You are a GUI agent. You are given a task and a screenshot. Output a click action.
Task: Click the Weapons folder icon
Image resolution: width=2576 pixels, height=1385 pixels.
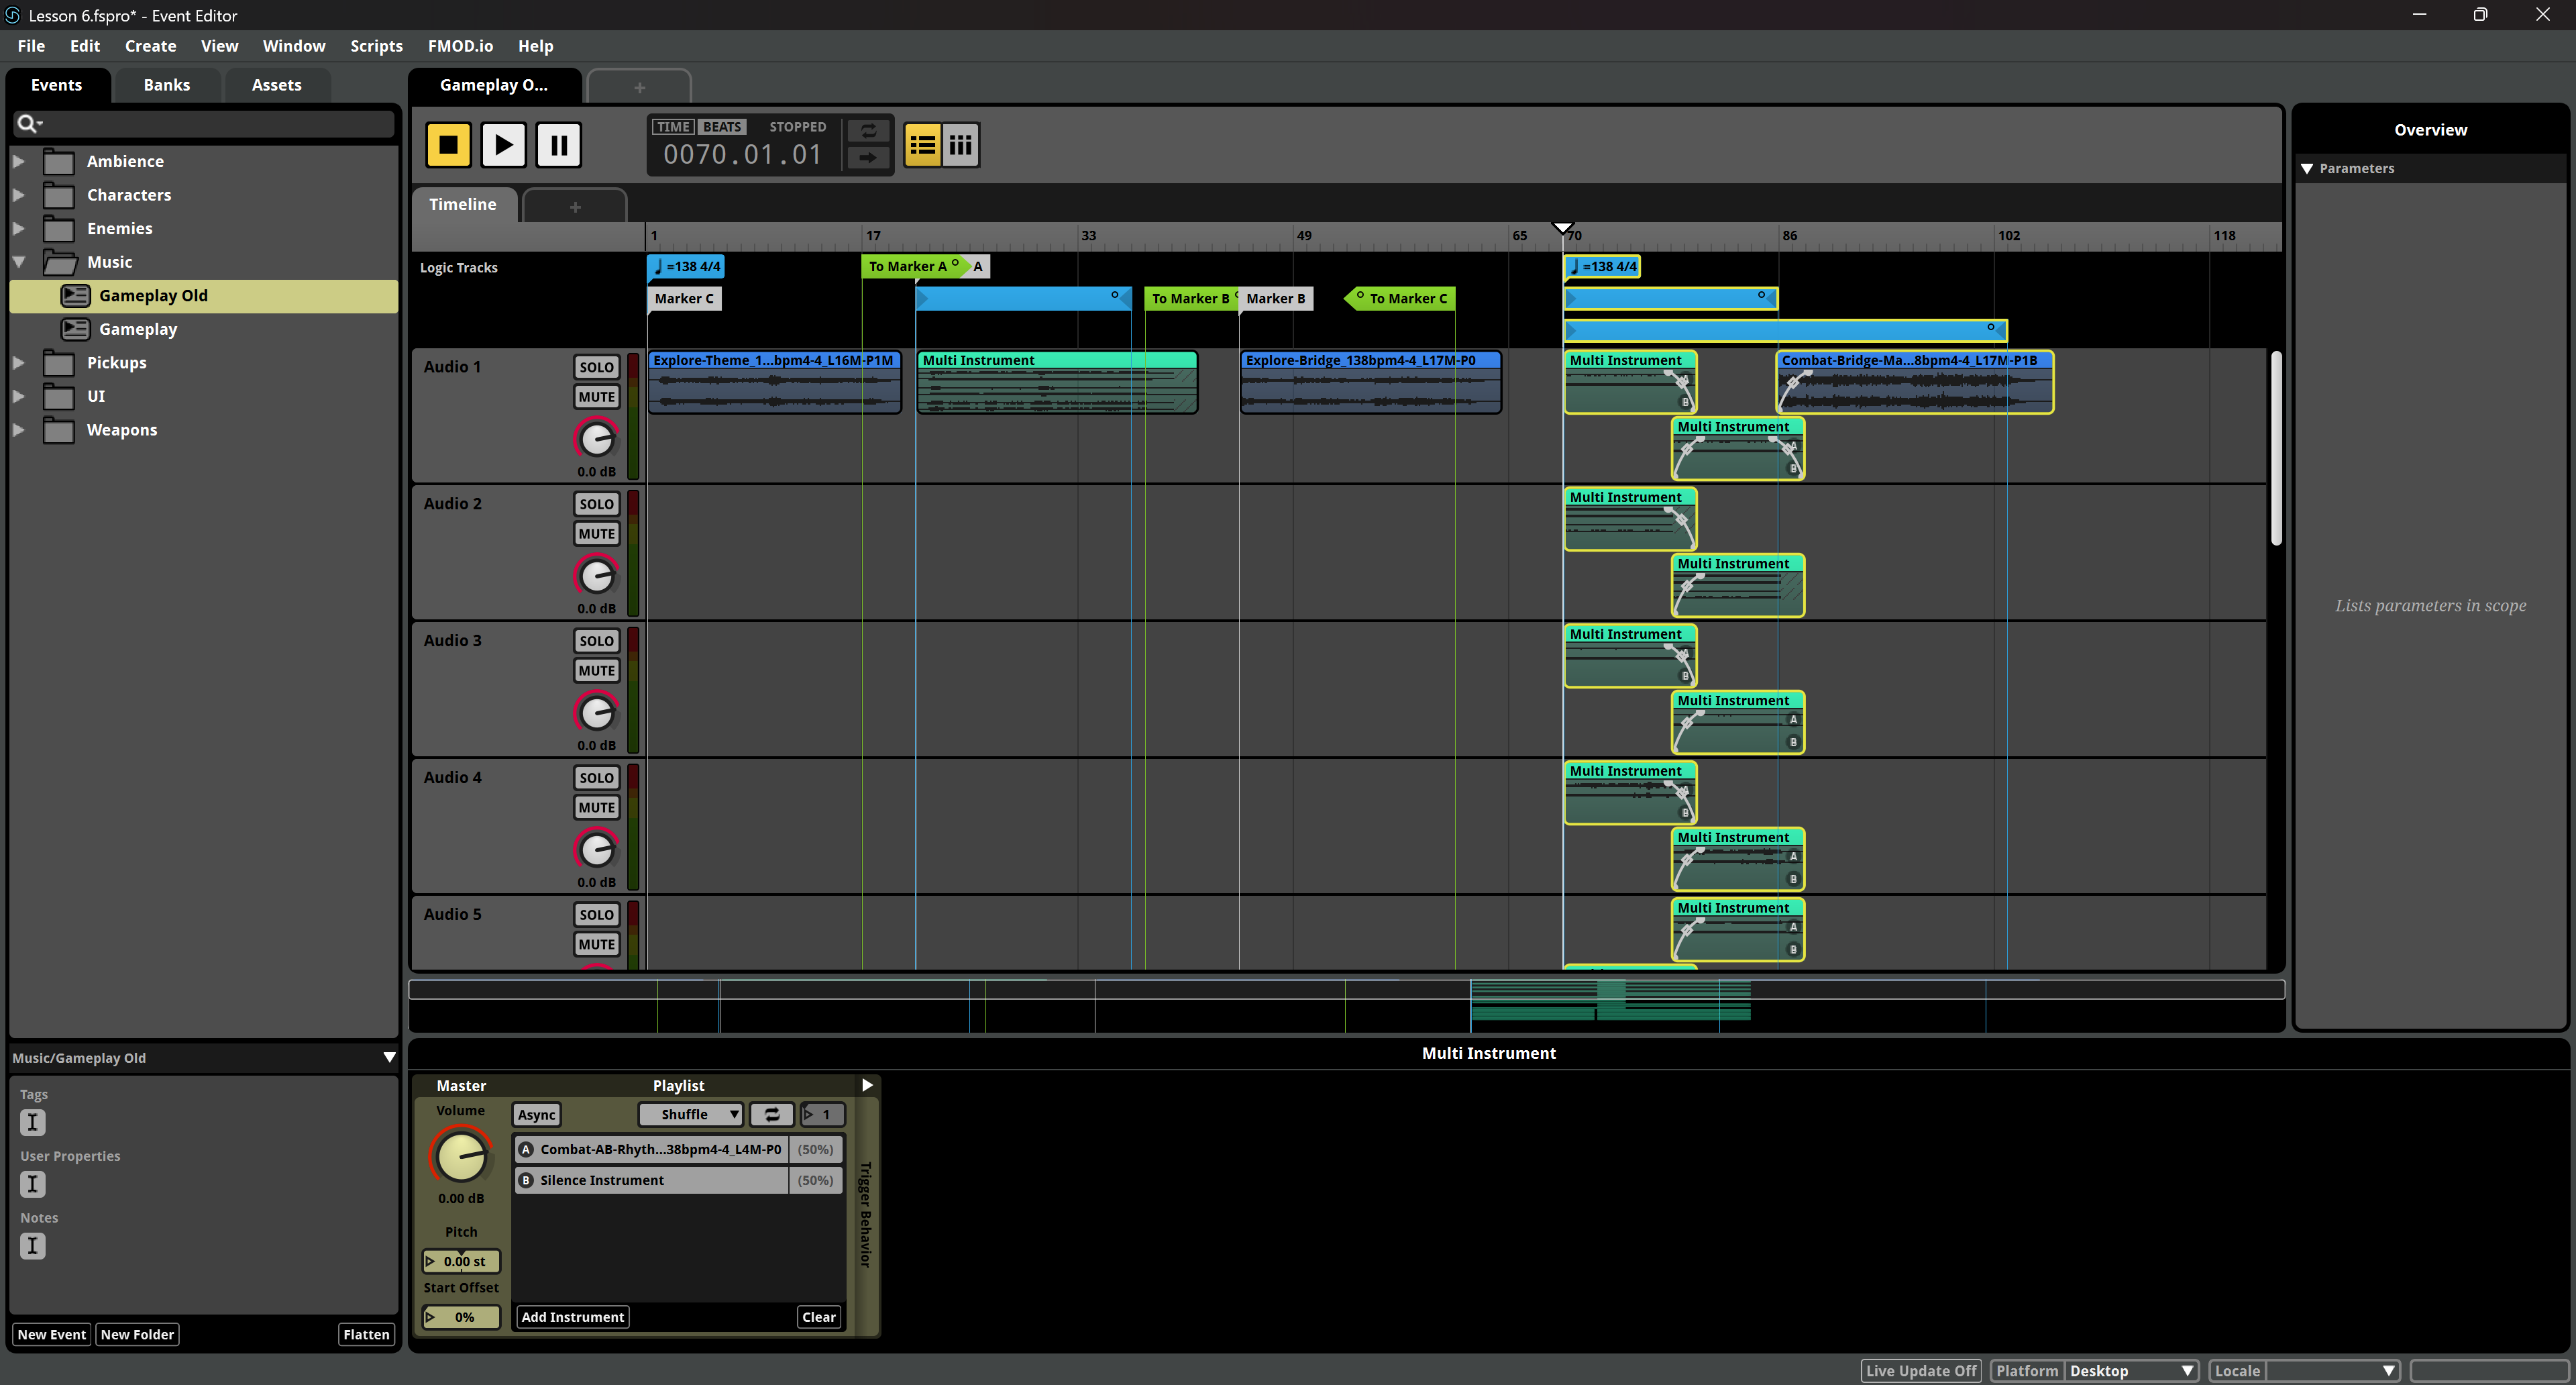(x=59, y=430)
